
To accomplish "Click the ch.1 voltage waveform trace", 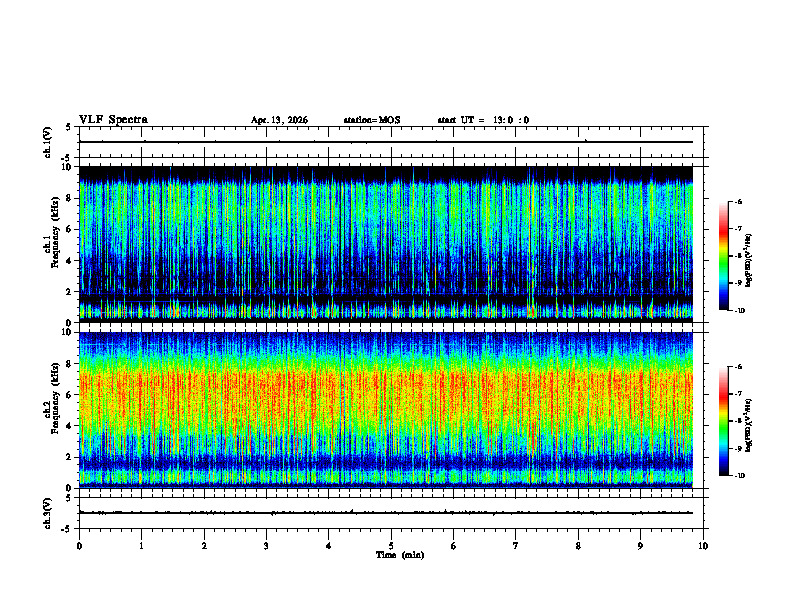I will (386, 142).
